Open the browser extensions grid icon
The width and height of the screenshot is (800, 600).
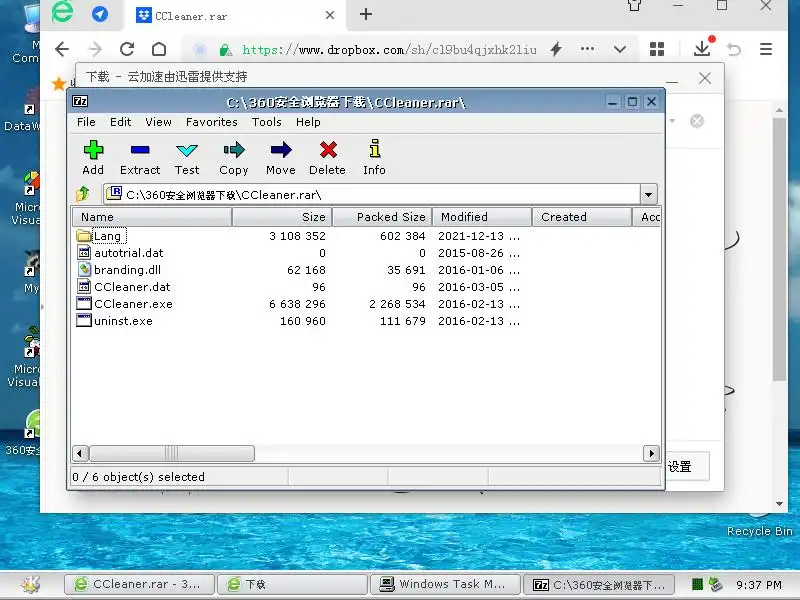pyautogui.click(x=657, y=49)
